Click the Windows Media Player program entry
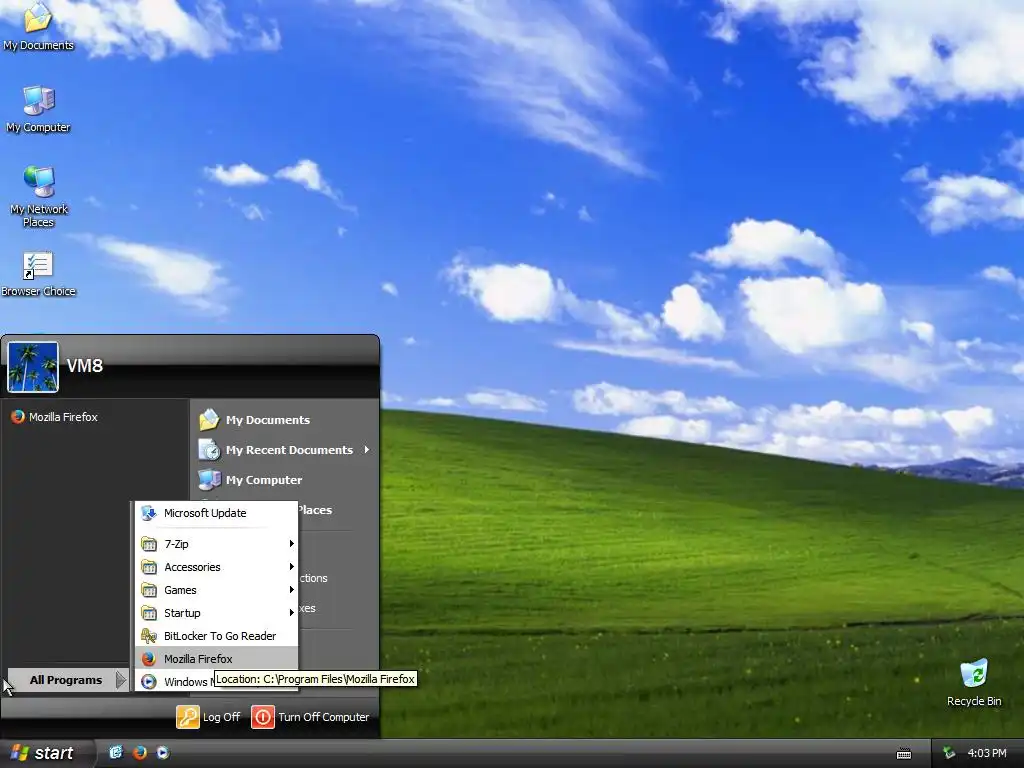 [x=176, y=681]
